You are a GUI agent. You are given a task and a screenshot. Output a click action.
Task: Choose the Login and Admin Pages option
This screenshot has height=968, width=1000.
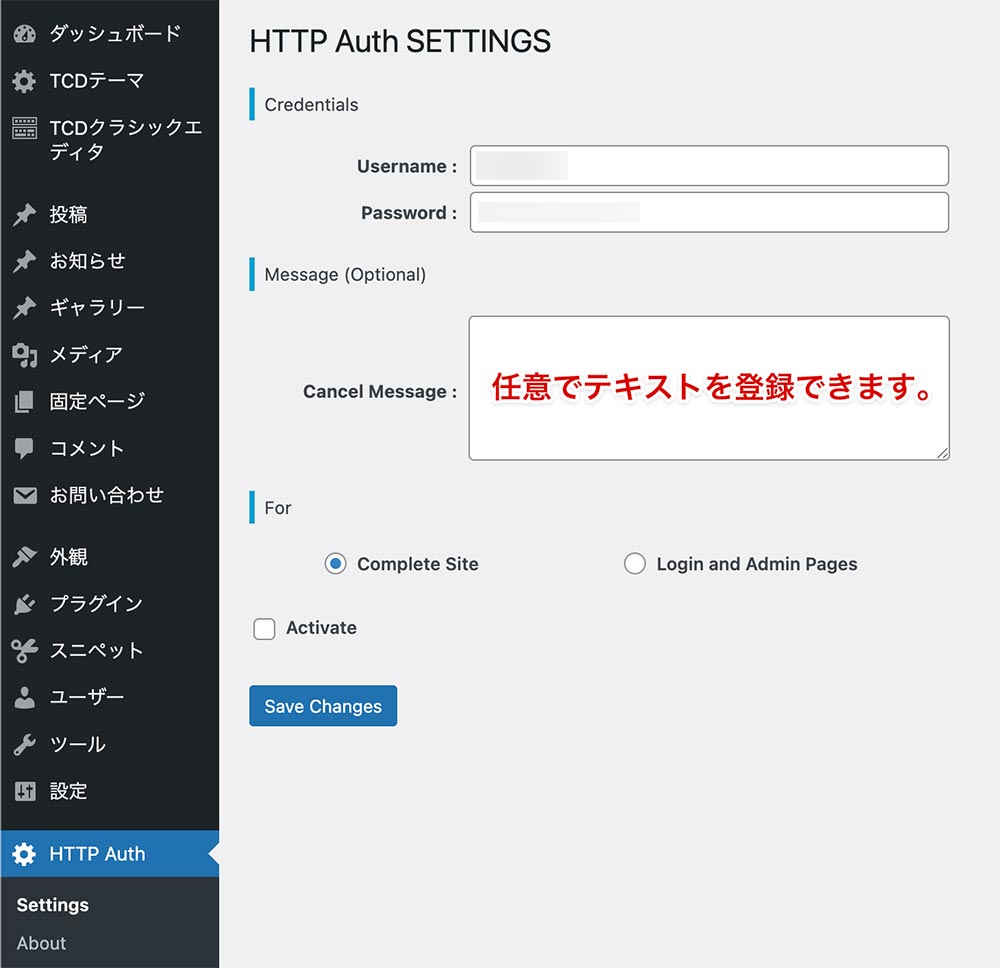pyautogui.click(x=635, y=564)
